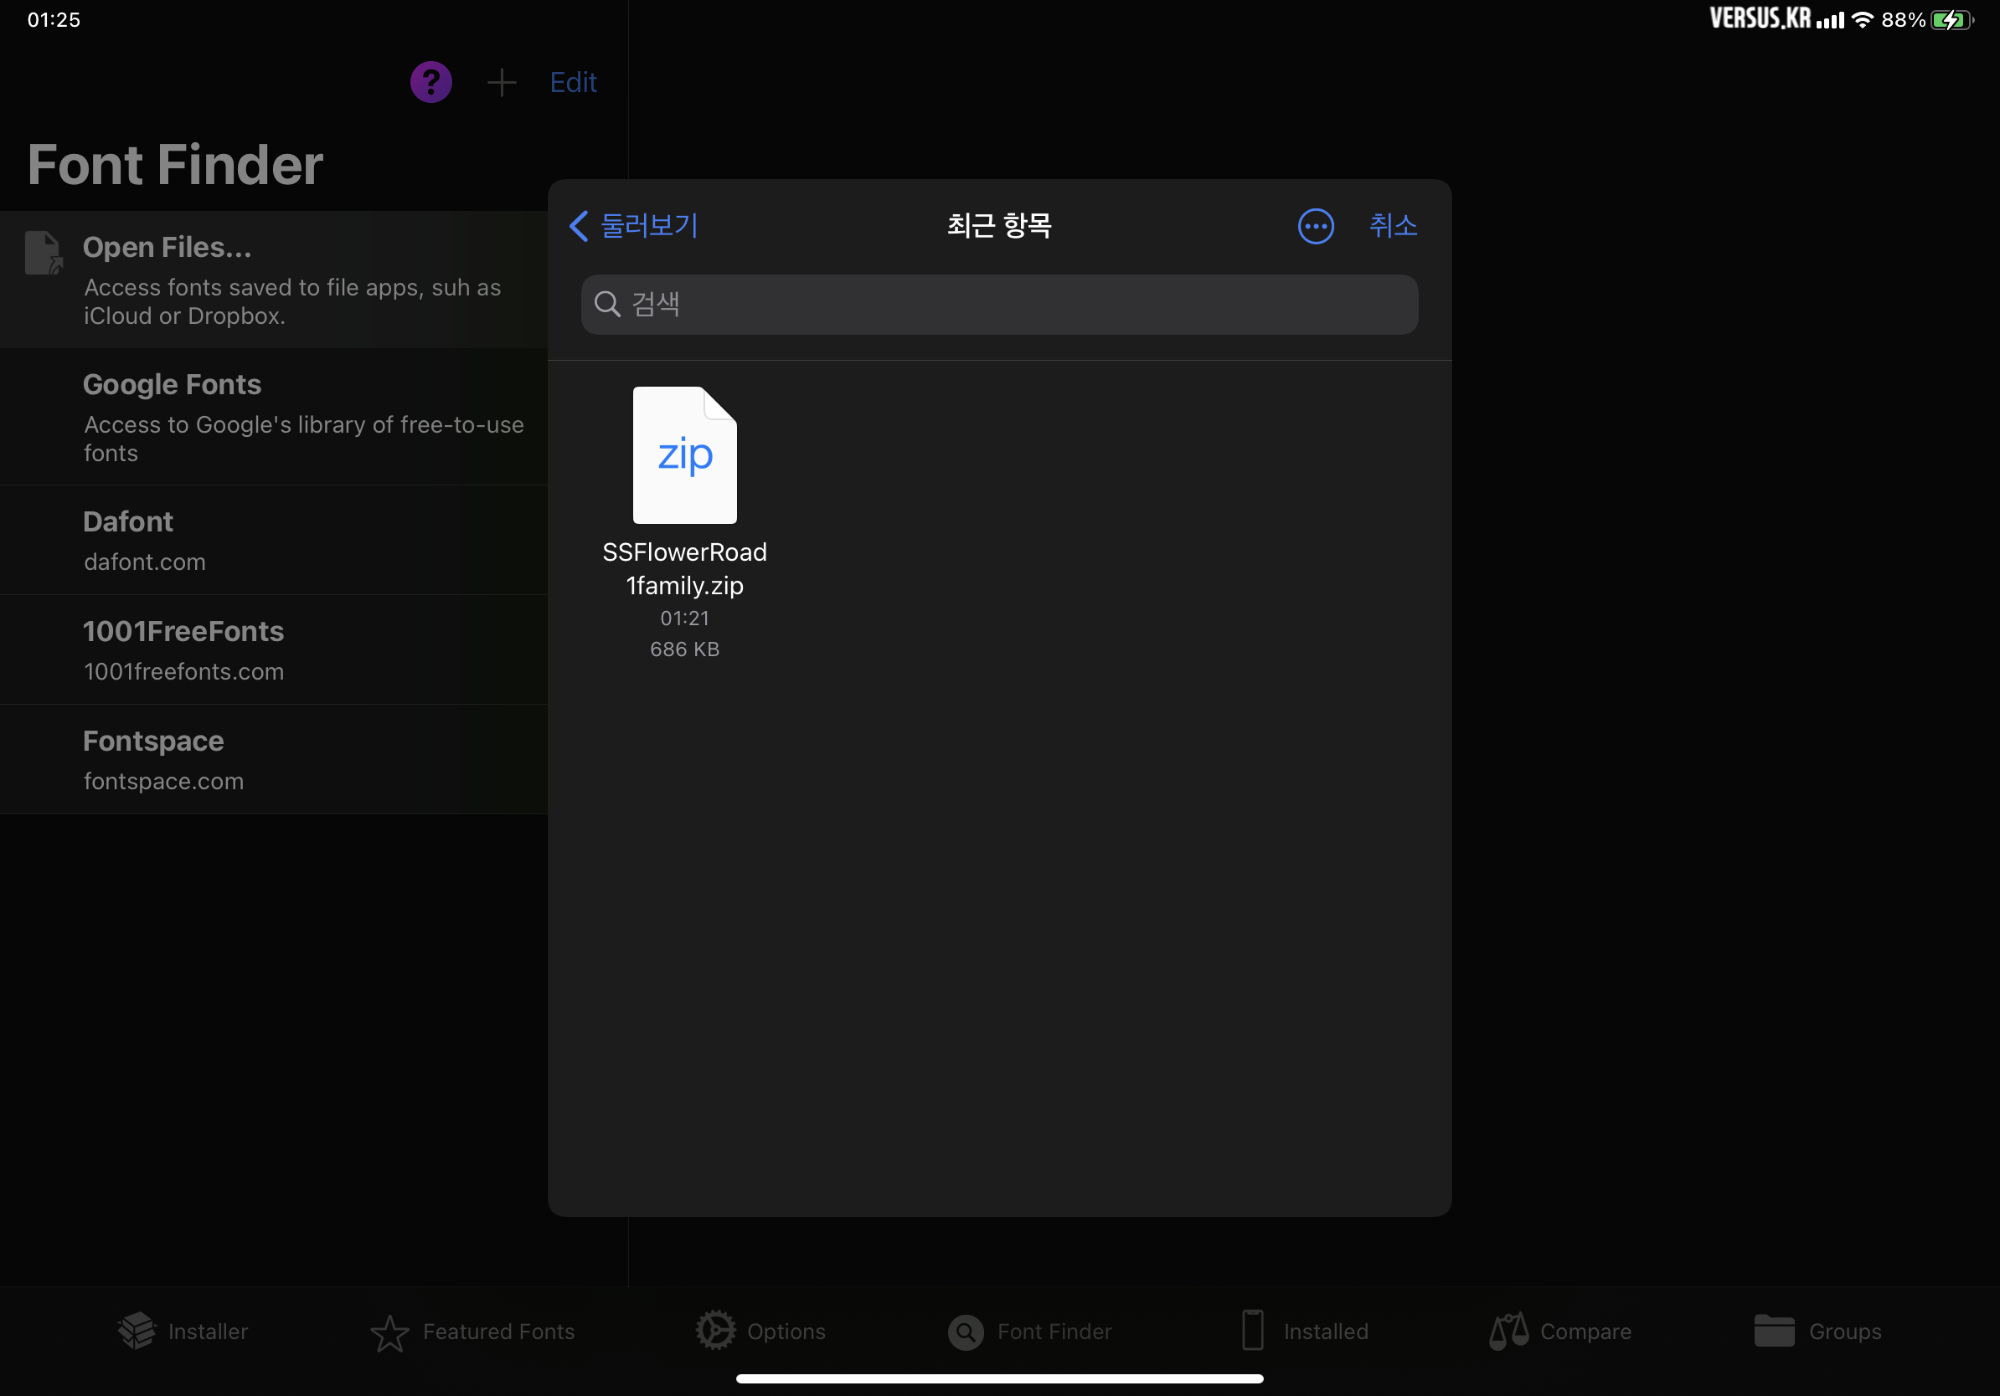Screen dimensions: 2000x1396
Task: Open the Options gear icon
Action: pyautogui.click(x=715, y=1331)
